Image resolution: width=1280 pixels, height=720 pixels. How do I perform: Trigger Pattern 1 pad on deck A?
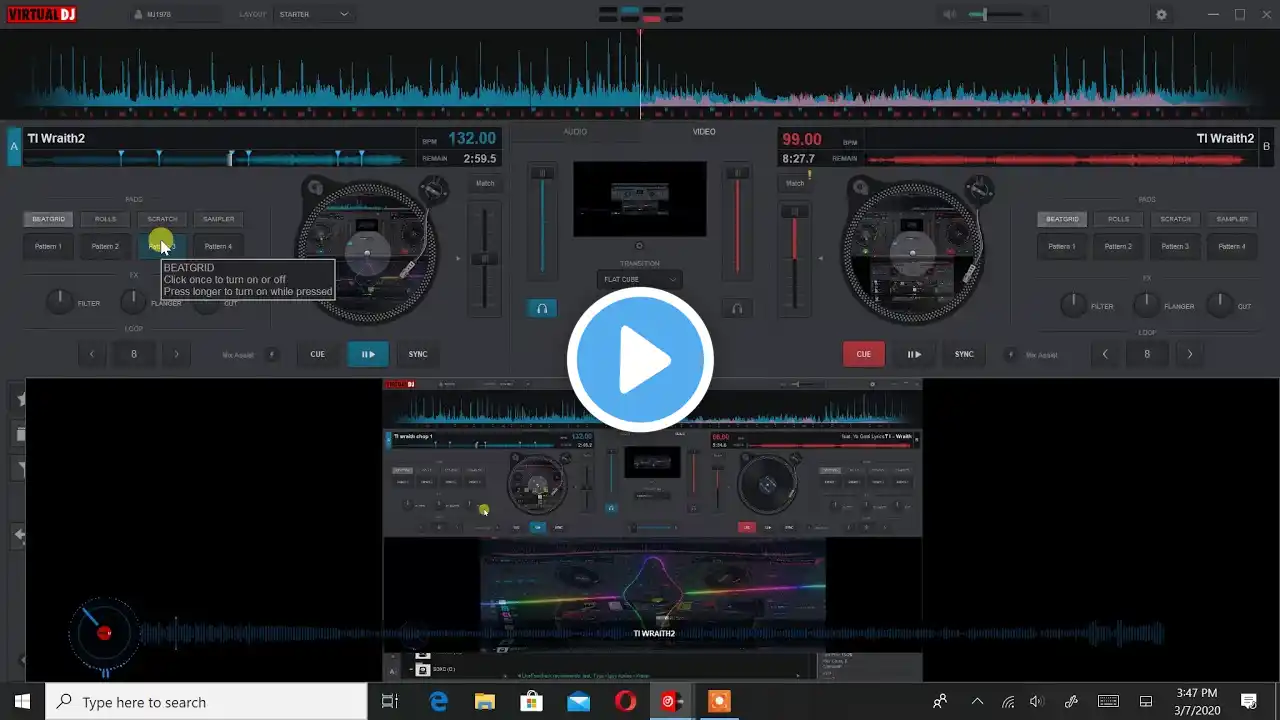(x=48, y=246)
